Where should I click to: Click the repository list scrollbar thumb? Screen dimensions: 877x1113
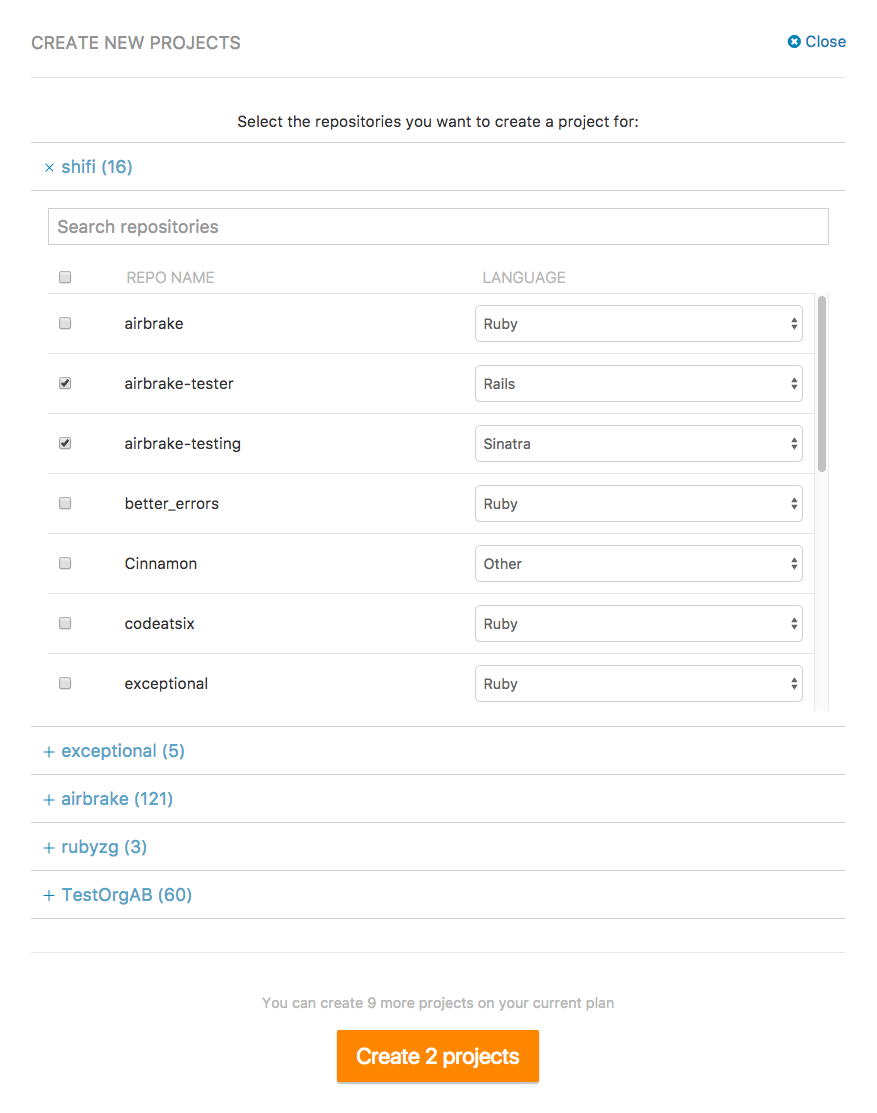pyautogui.click(x=822, y=384)
